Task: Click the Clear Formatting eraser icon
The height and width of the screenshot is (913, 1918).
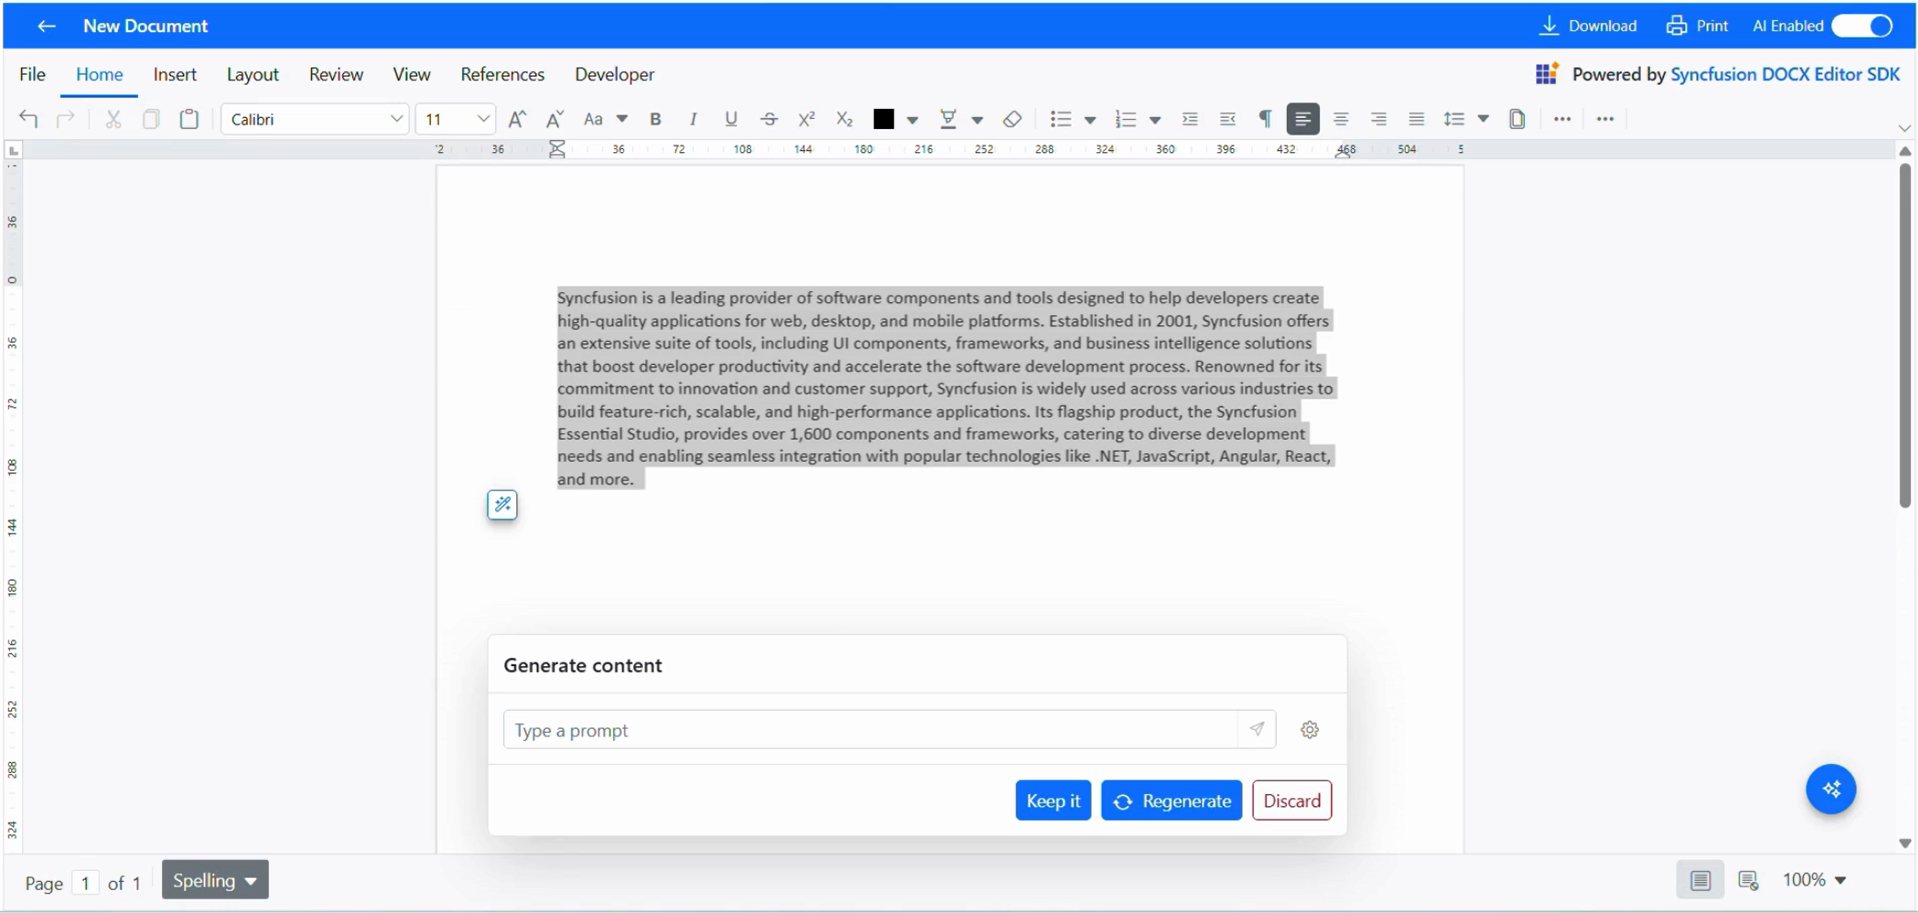Action: (1012, 119)
